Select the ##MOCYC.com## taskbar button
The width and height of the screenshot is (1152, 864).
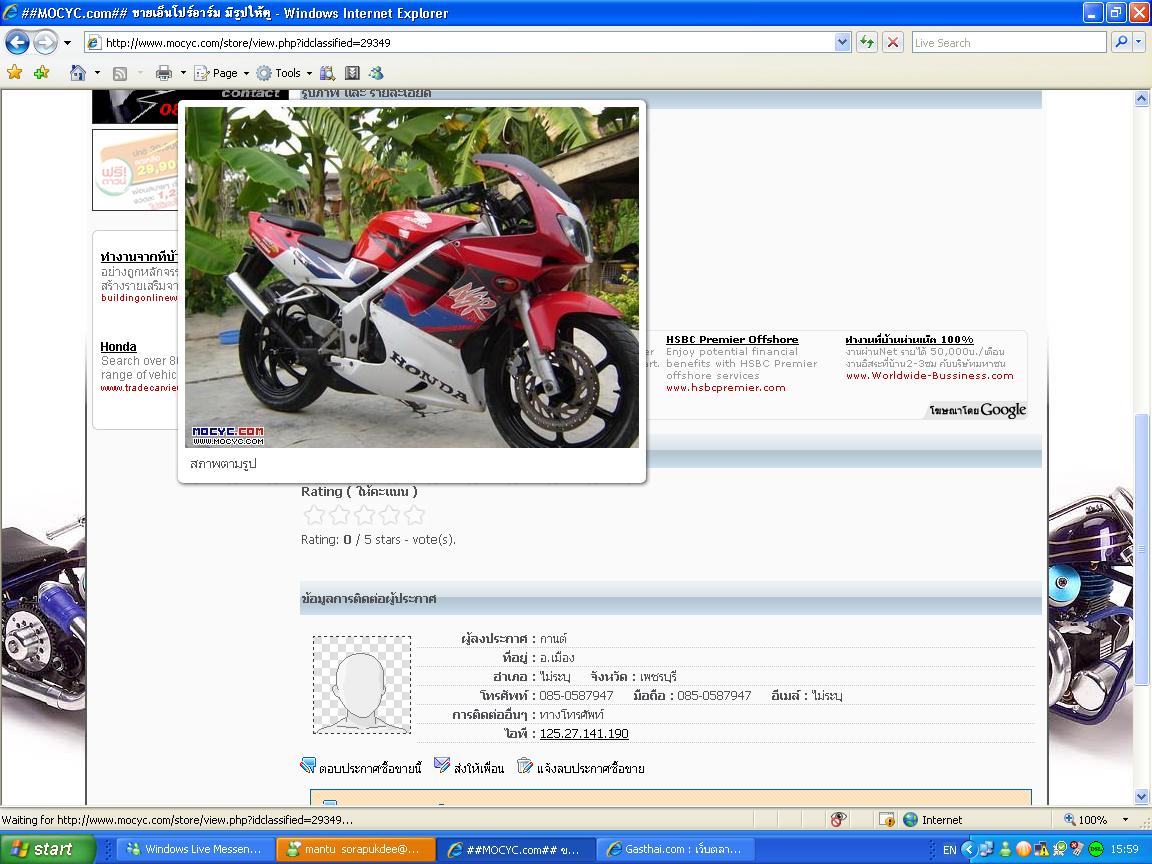[516, 849]
